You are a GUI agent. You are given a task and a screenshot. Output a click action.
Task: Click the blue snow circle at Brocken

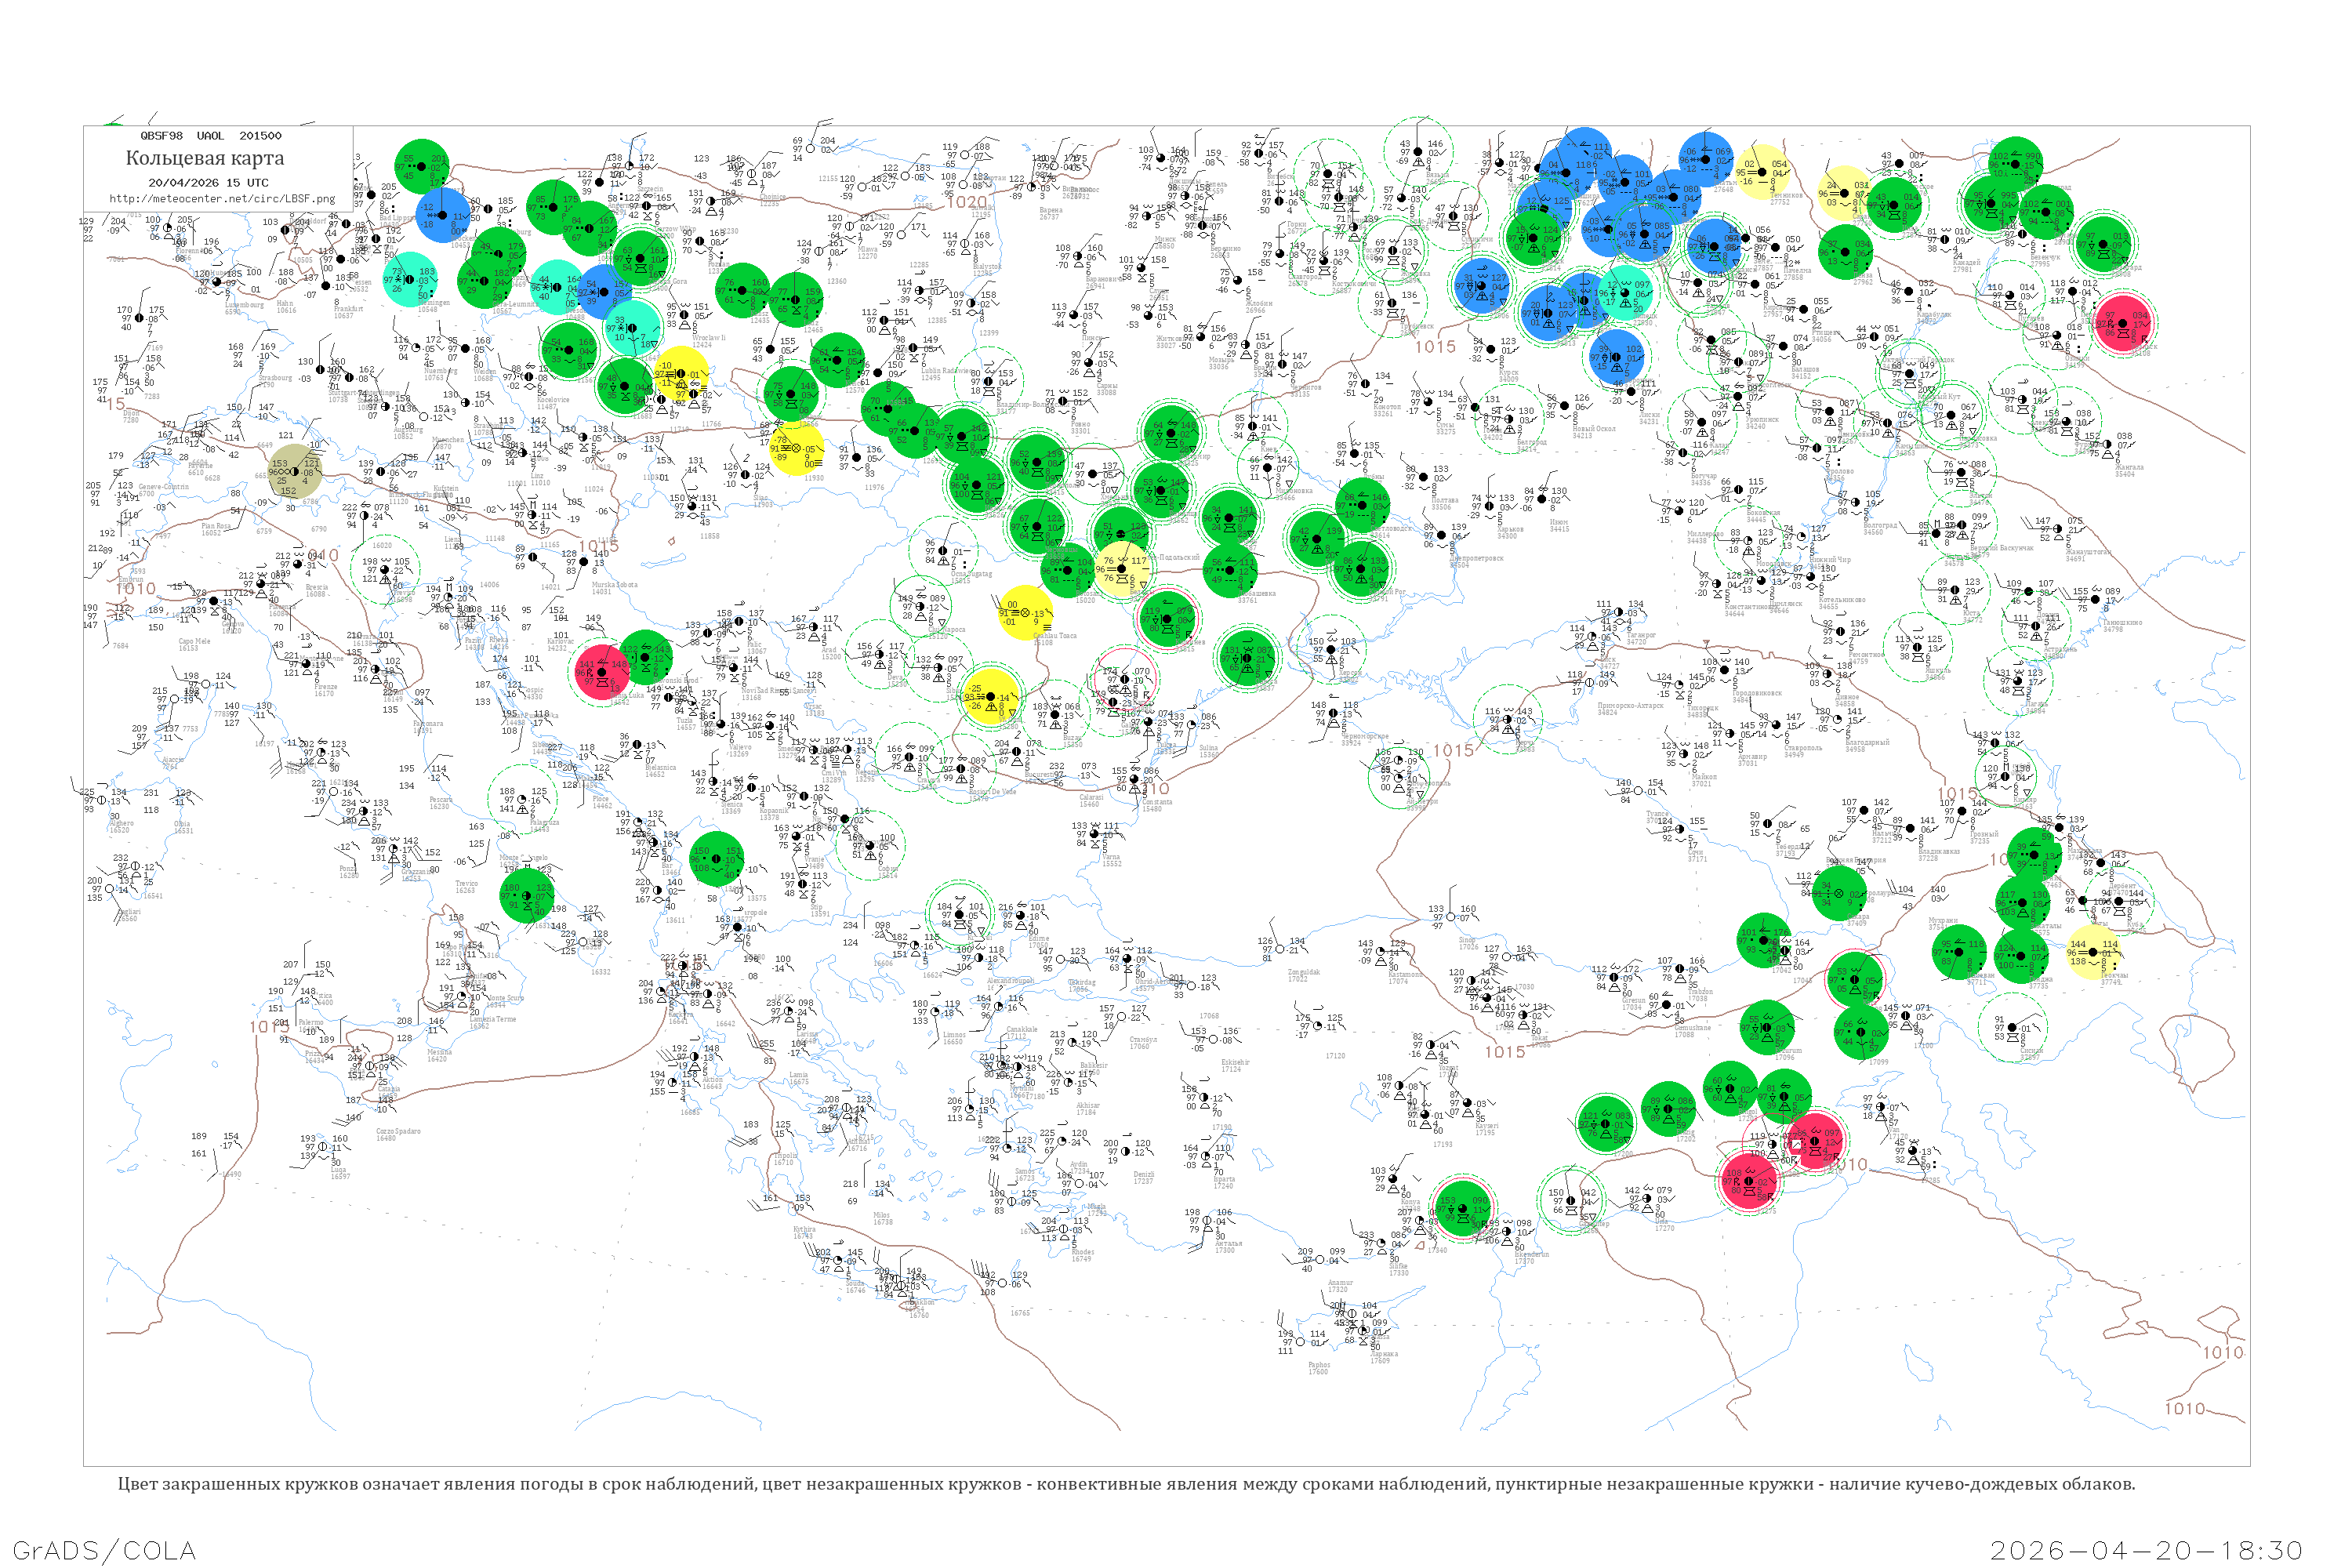click(x=442, y=215)
